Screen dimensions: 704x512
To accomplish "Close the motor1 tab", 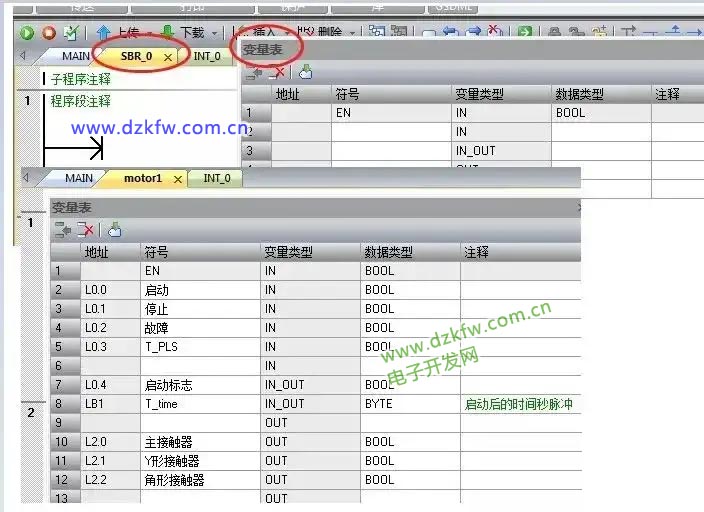I will coord(178,179).
